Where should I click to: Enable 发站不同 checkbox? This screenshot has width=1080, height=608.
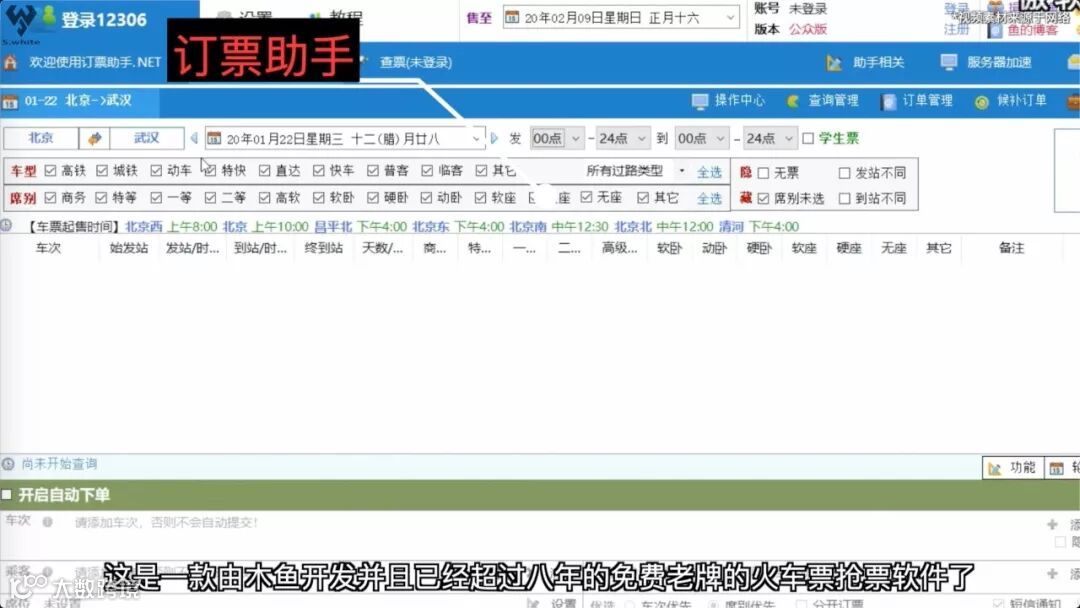click(844, 173)
